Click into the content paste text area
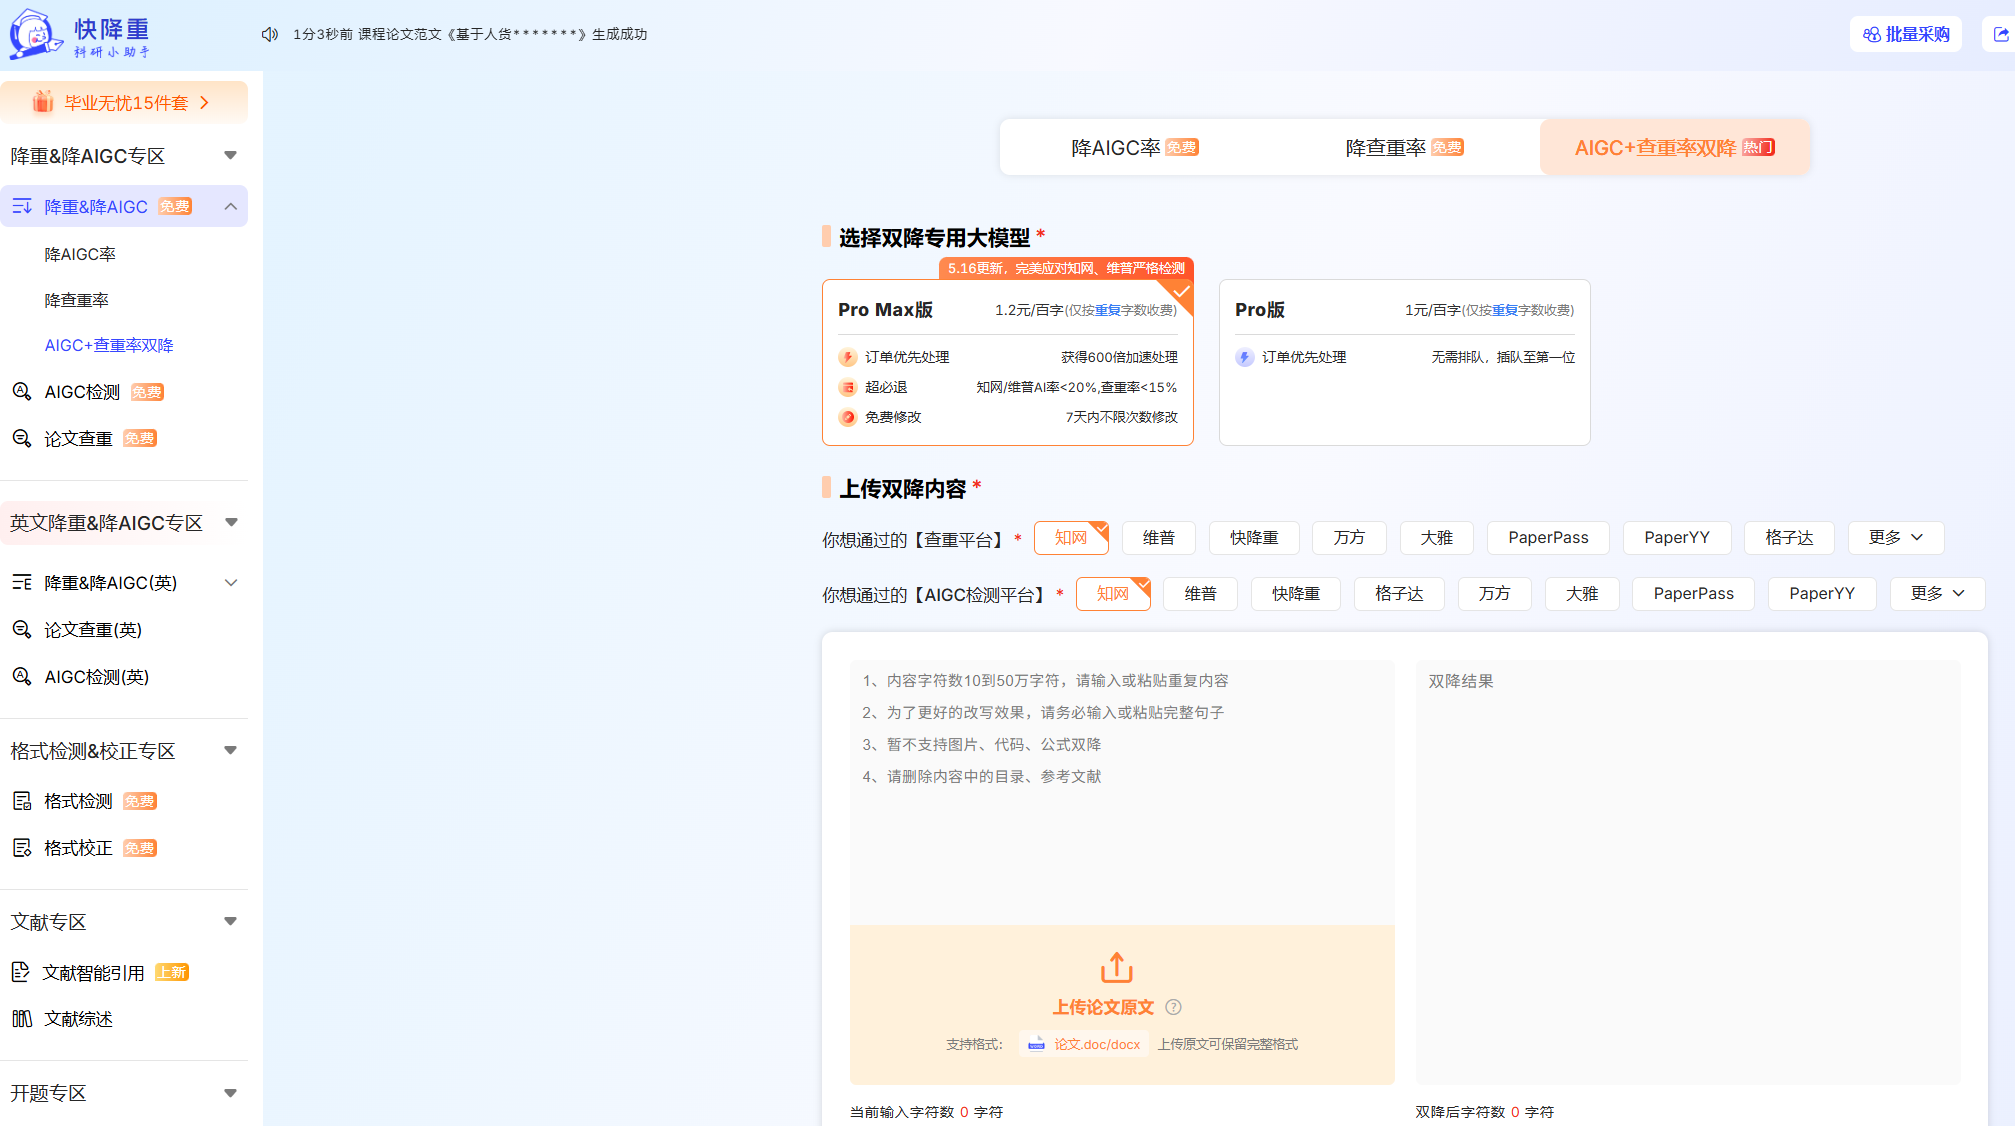Viewport: 2015px width, 1126px height. [x=1122, y=792]
